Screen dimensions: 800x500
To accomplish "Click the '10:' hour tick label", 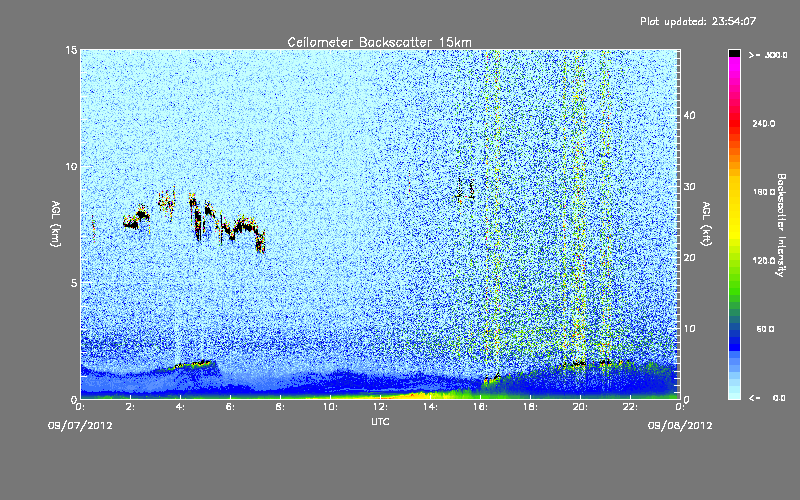I will pyautogui.click(x=331, y=407).
